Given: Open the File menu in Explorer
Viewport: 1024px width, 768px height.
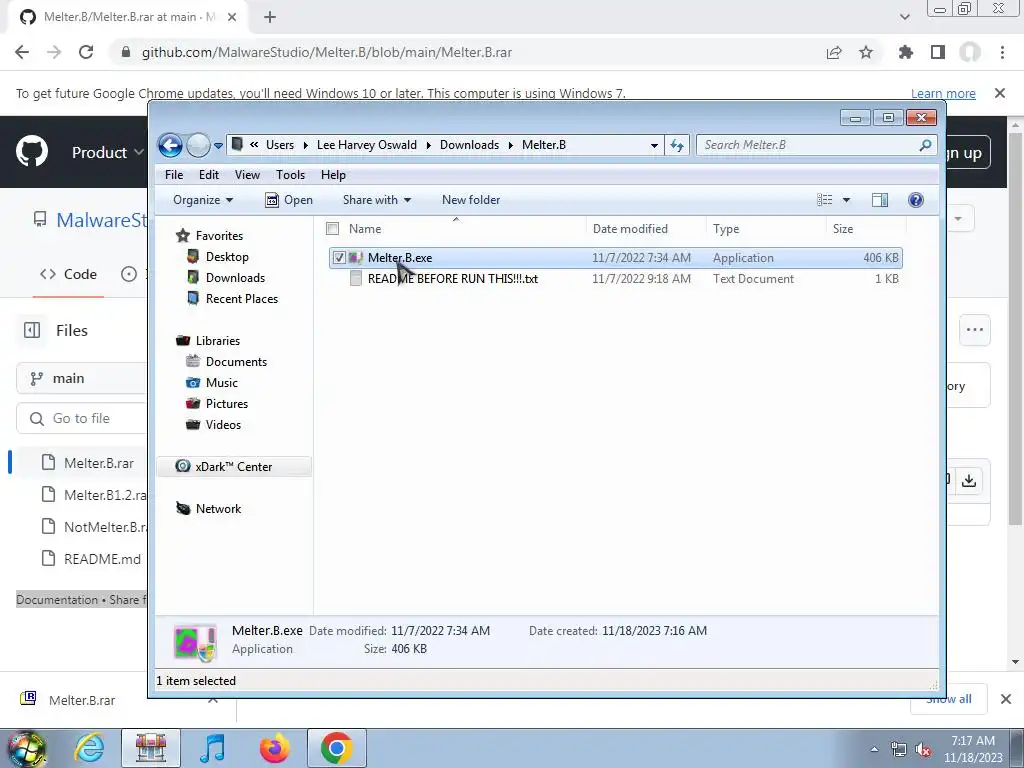Looking at the screenshot, I should coord(174,175).
